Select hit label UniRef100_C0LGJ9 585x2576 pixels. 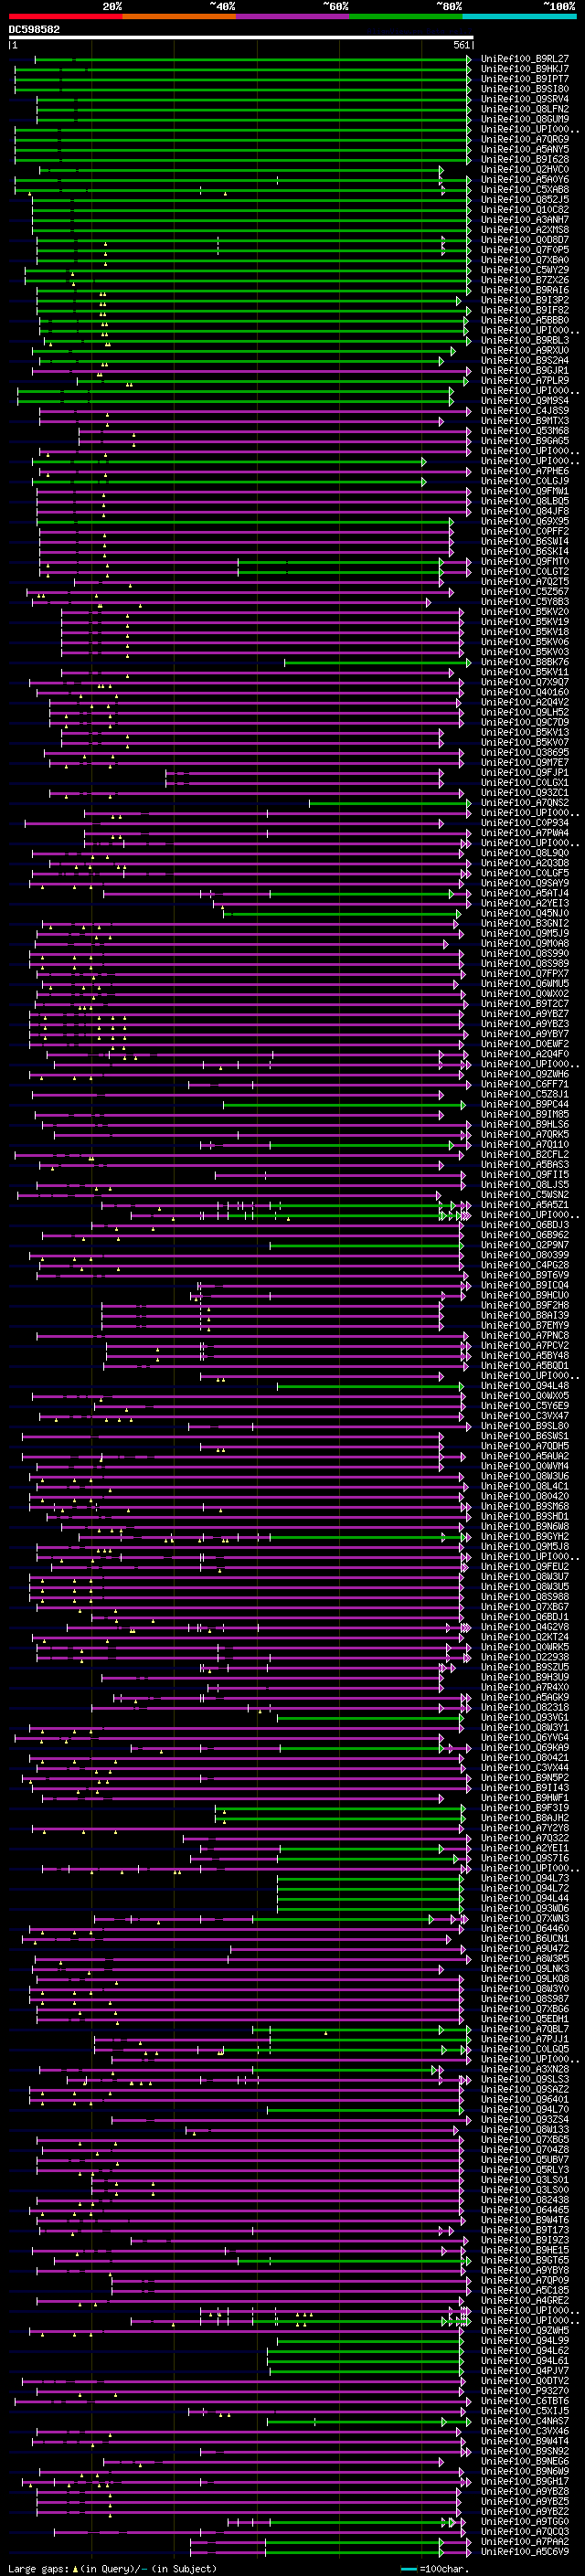coord(524,481)
